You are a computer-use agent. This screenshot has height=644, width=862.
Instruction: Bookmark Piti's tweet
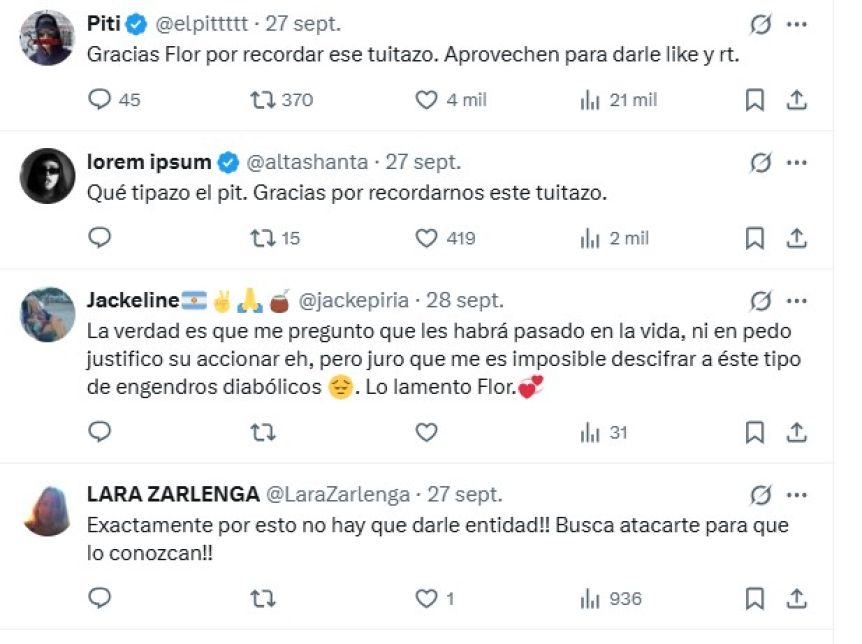[756, 99]
